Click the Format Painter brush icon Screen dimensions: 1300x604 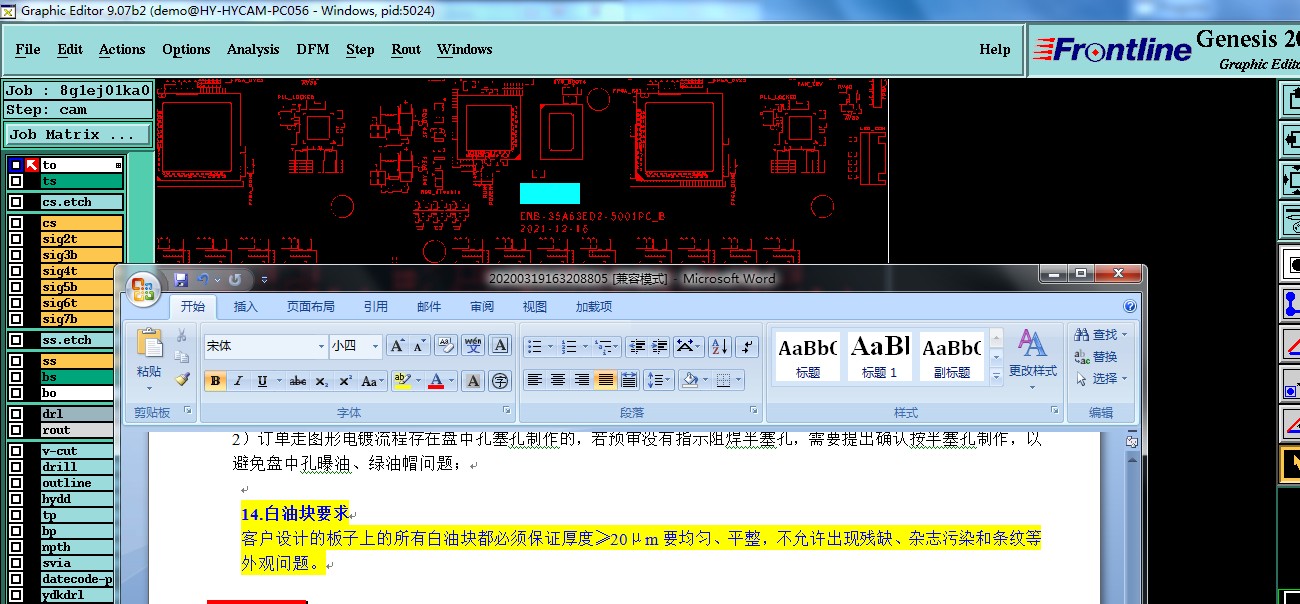pos(182,379)
